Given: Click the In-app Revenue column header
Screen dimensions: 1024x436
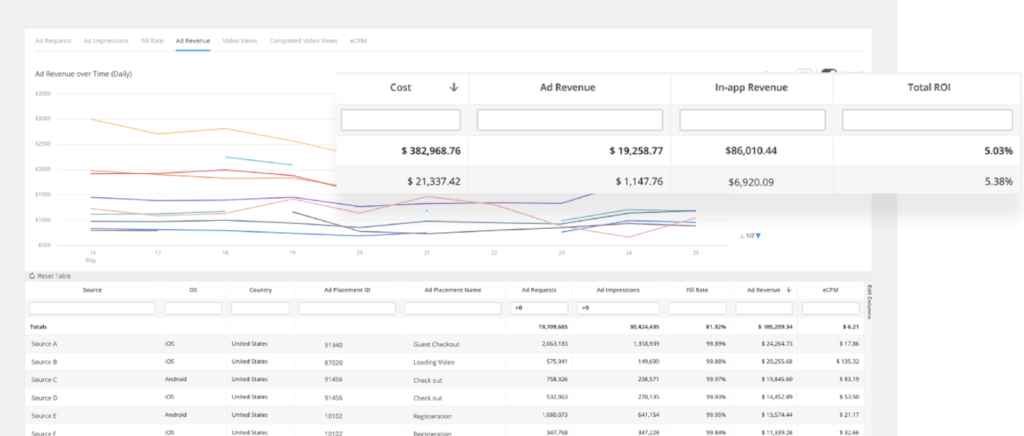Looking at the screenshot, I should (x=752, y=87).
